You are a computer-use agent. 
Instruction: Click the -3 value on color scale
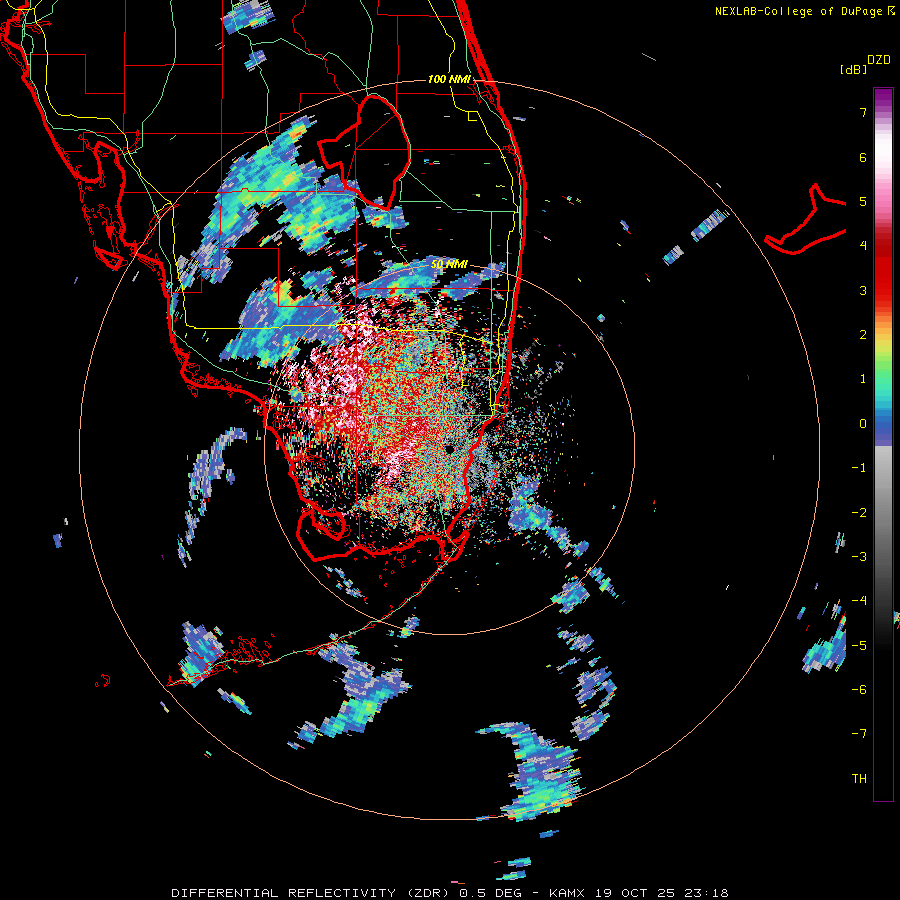[x=859, y=556]
